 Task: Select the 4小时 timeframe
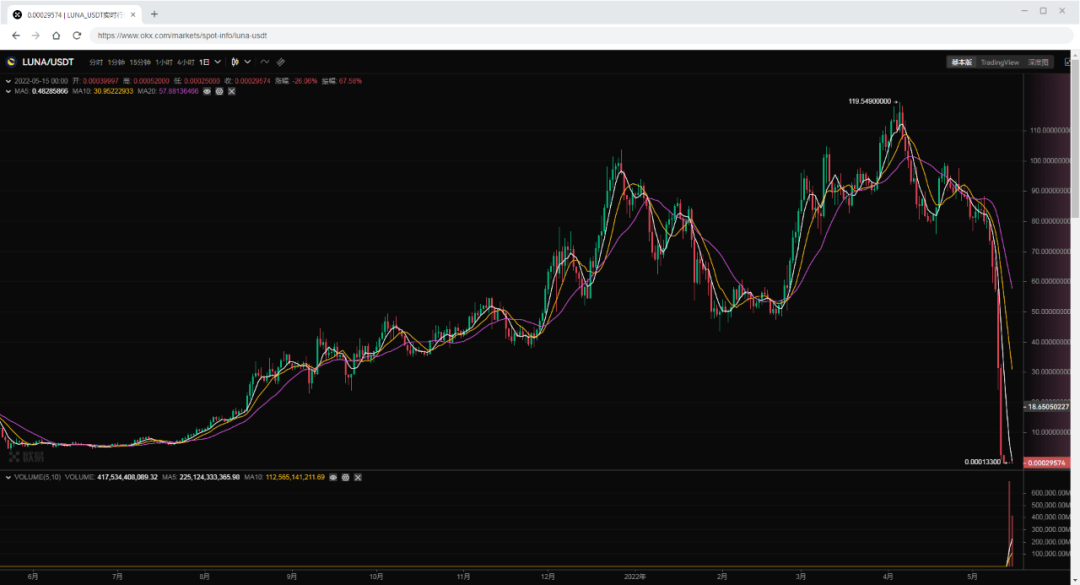pyautogui.click(x=186, y=62)
